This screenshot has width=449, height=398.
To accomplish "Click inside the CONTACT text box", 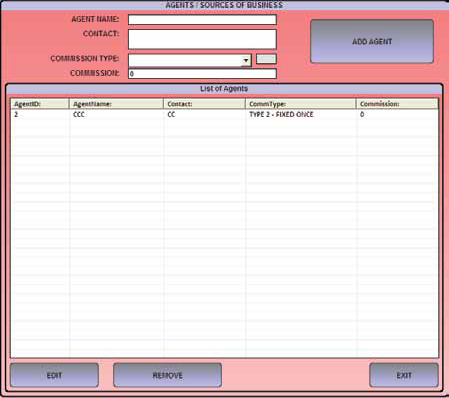I will pos(202,39).
